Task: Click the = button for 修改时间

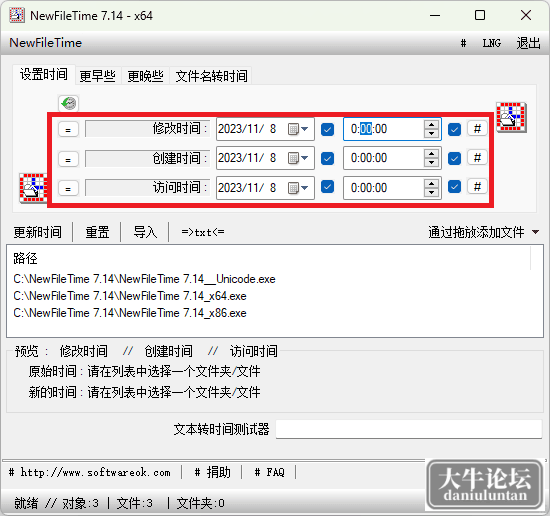Action: coord(68,129)
